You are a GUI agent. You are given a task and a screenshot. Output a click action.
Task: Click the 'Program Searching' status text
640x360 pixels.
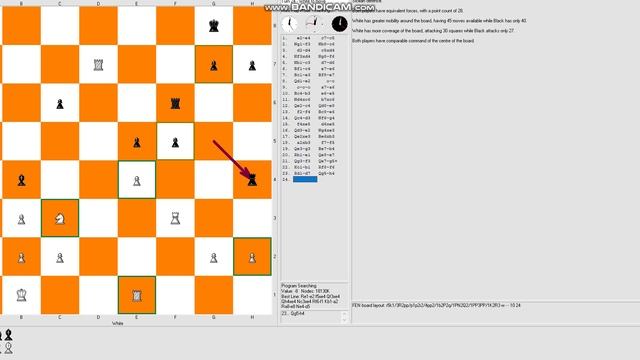[x=298, y=286]
